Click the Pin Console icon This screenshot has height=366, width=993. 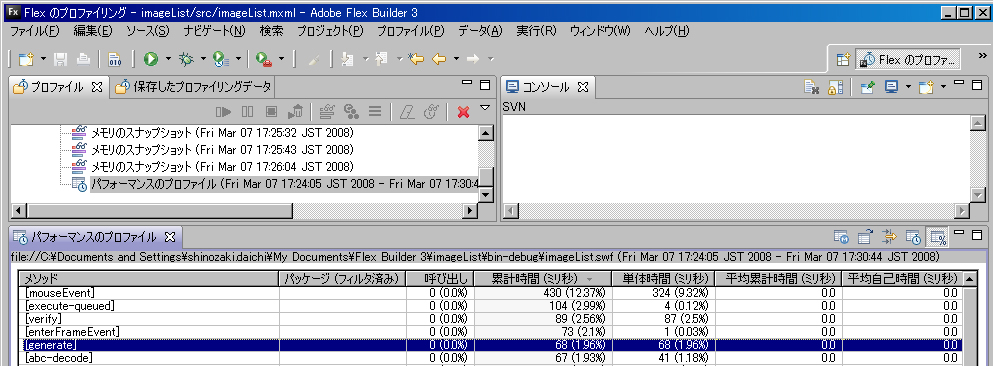tap(867, 87)
